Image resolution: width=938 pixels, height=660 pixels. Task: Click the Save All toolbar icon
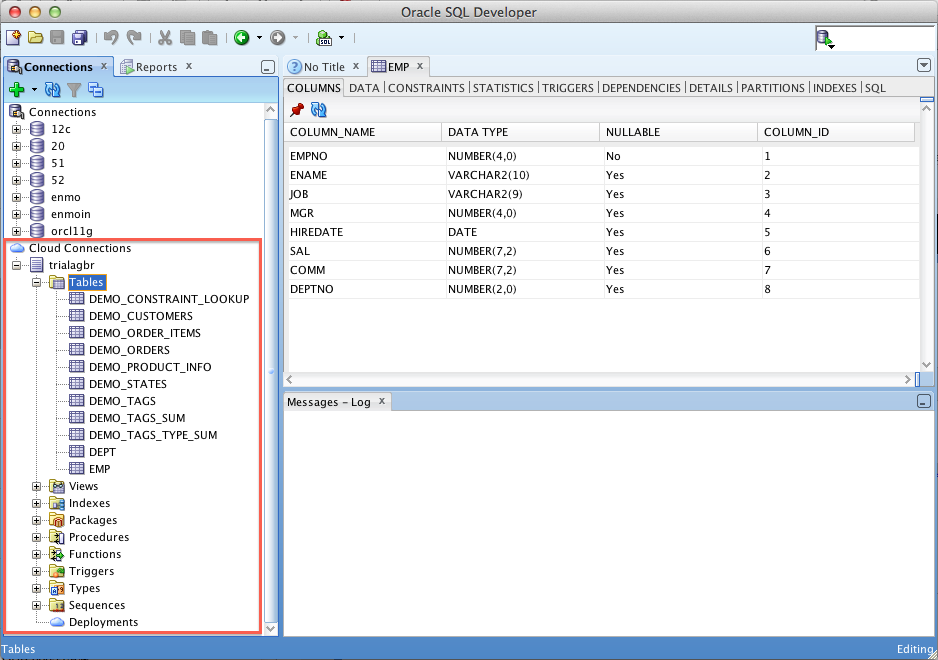point(78,38)
